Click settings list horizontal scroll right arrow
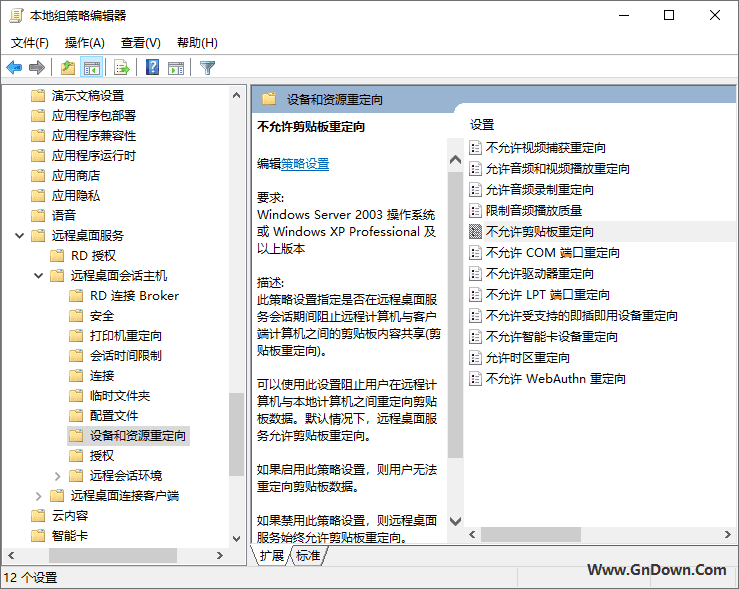Screen dimensions: 739x589 [728, 534]
